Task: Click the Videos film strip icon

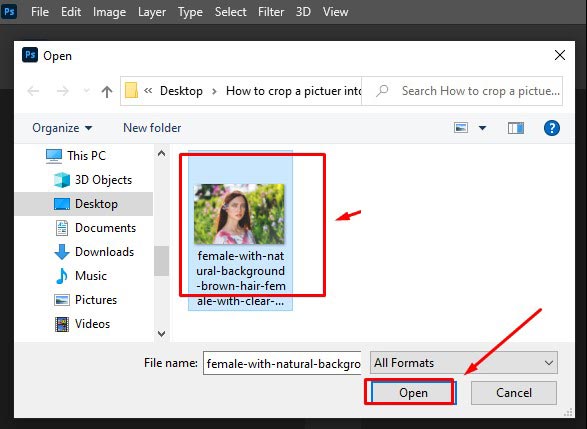Action: [x=62, y=324]
